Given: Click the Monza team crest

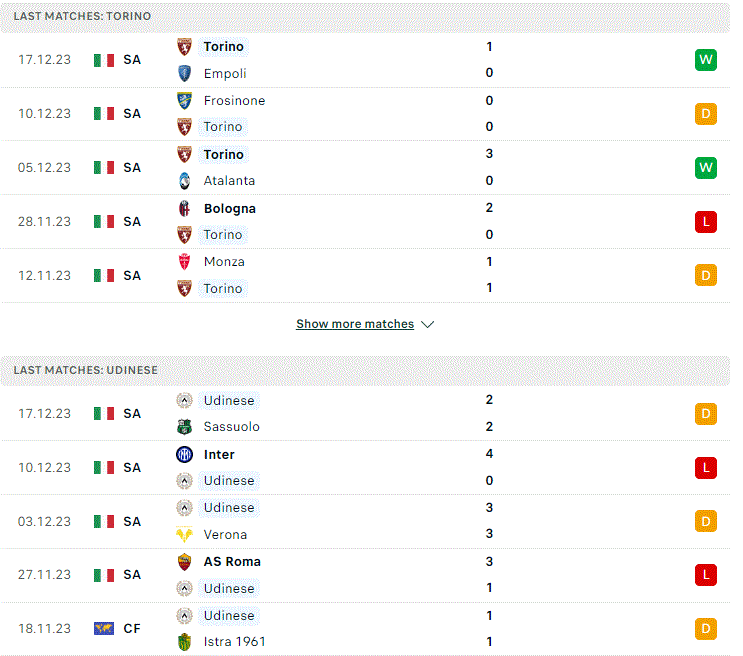Looking at the screenshot, I should (184, 262).
